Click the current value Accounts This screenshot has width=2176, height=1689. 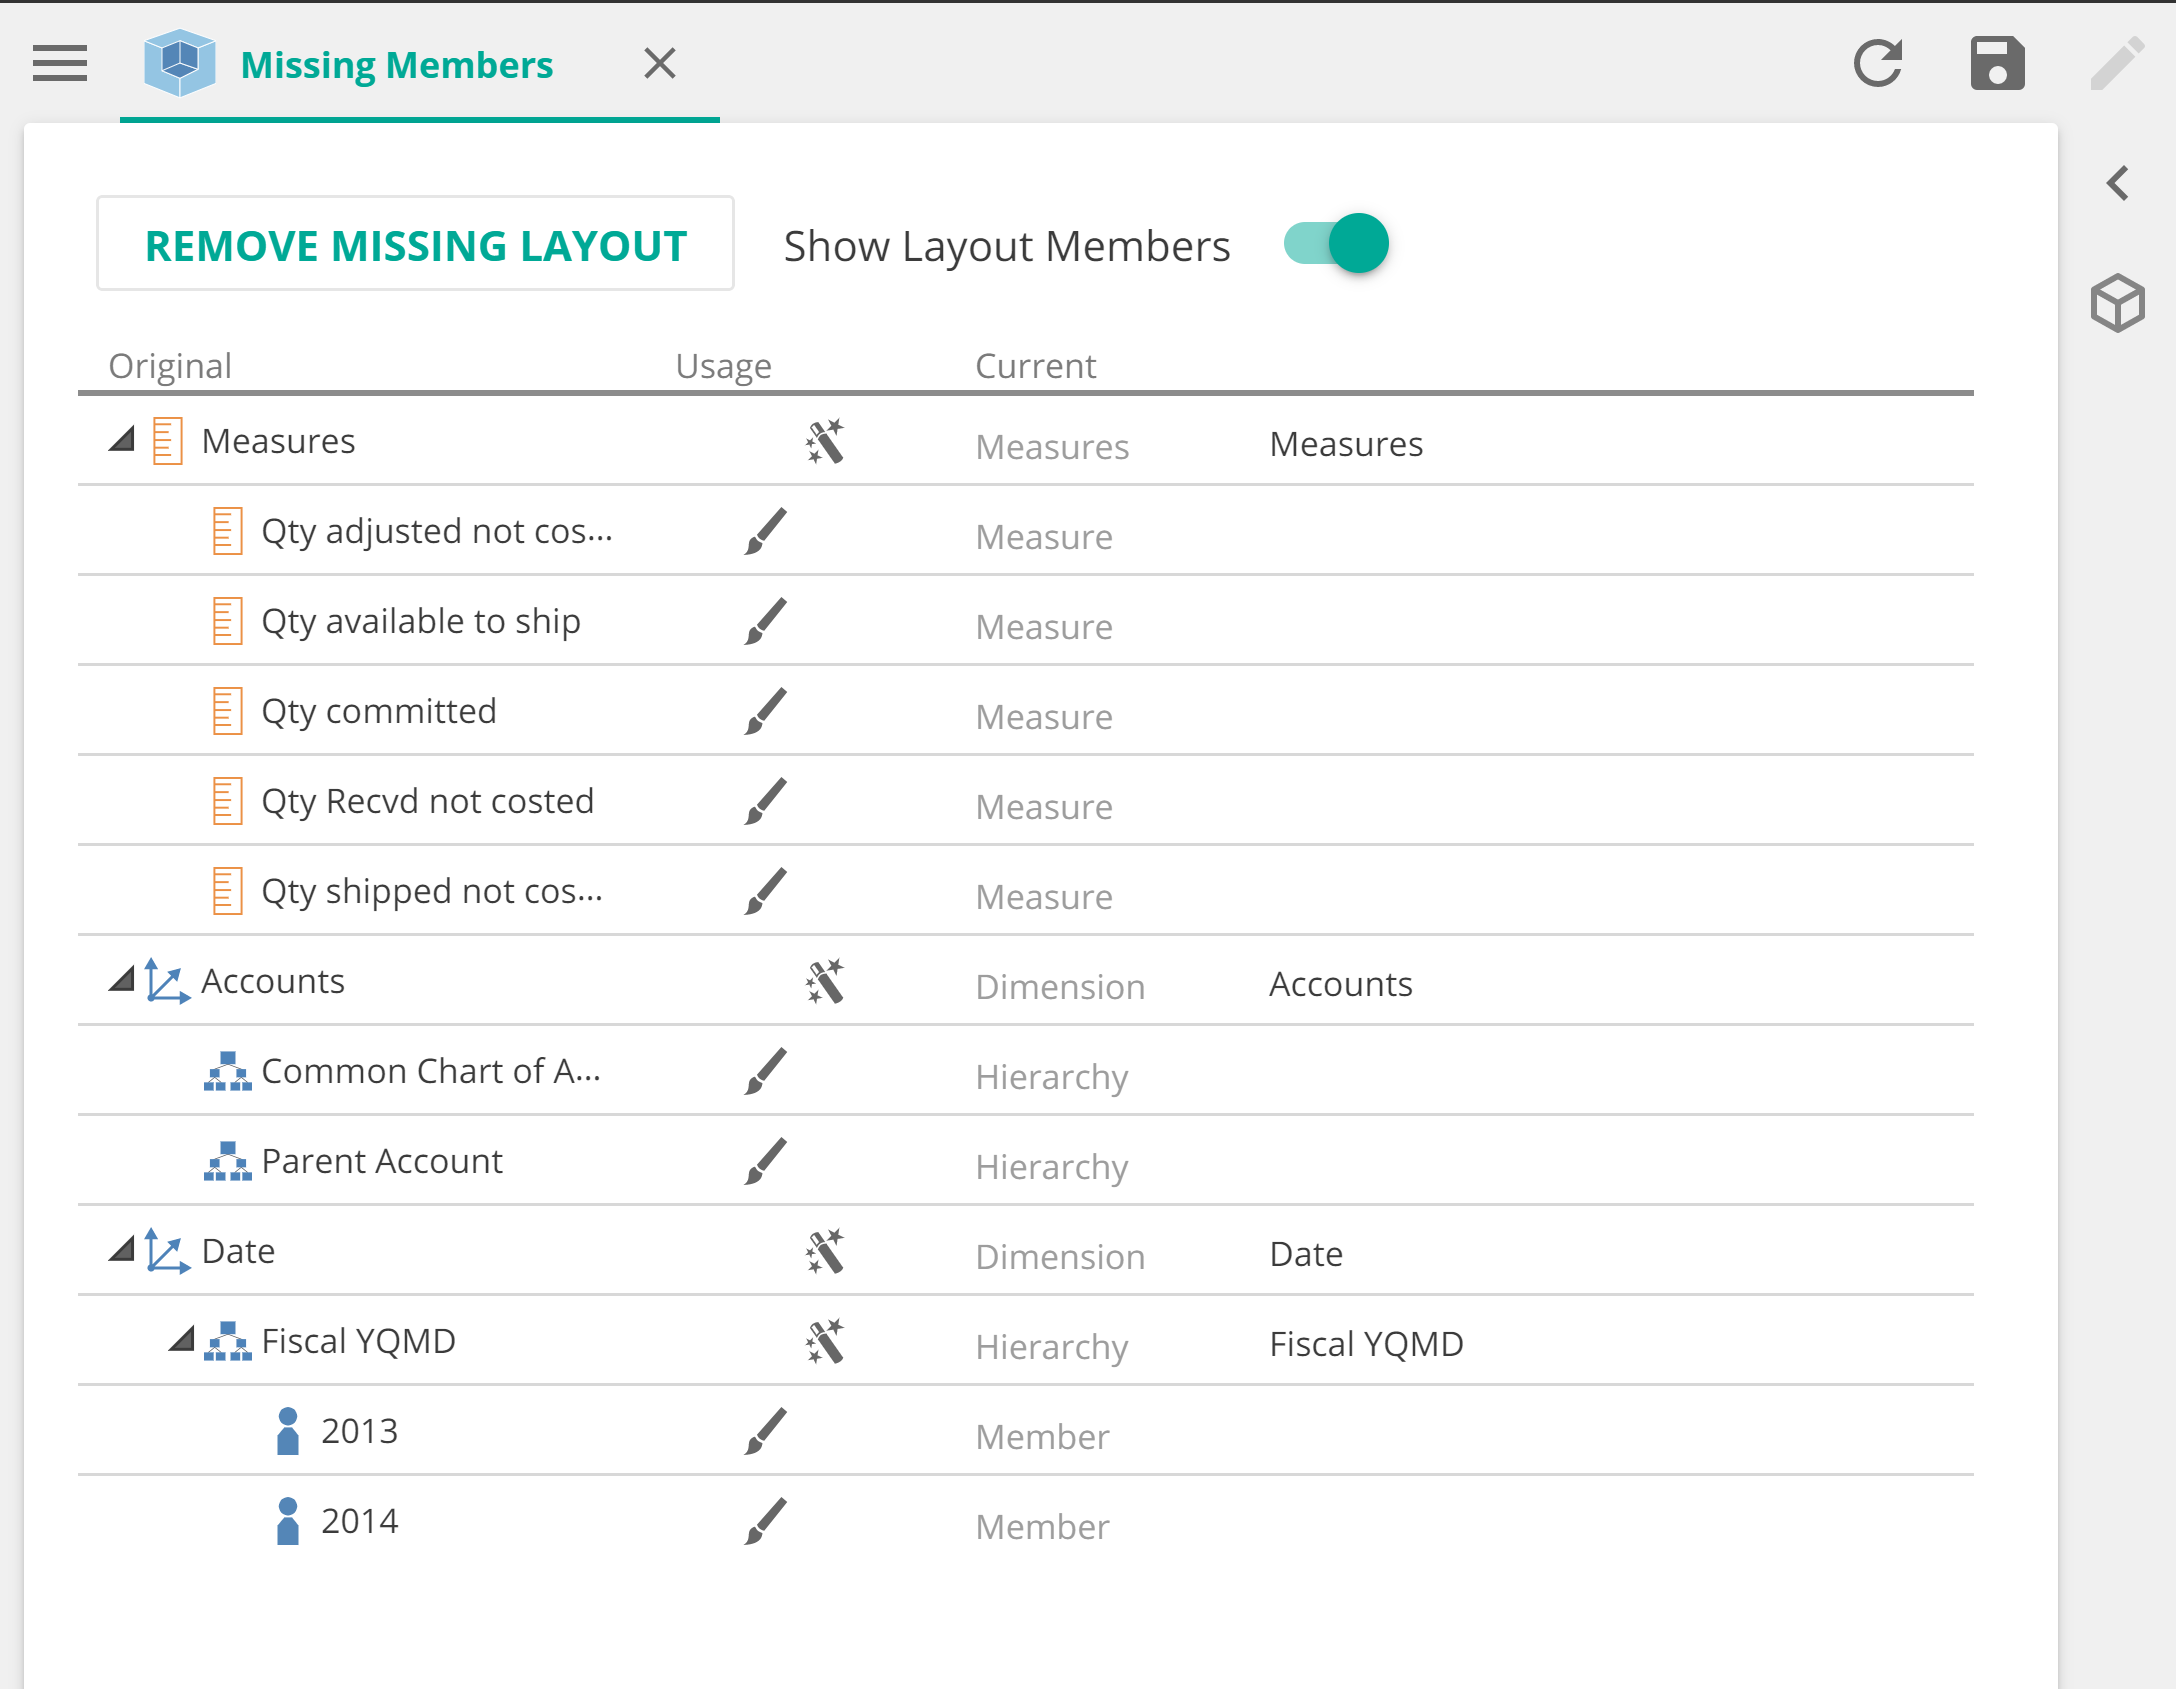coord(1341,984)
